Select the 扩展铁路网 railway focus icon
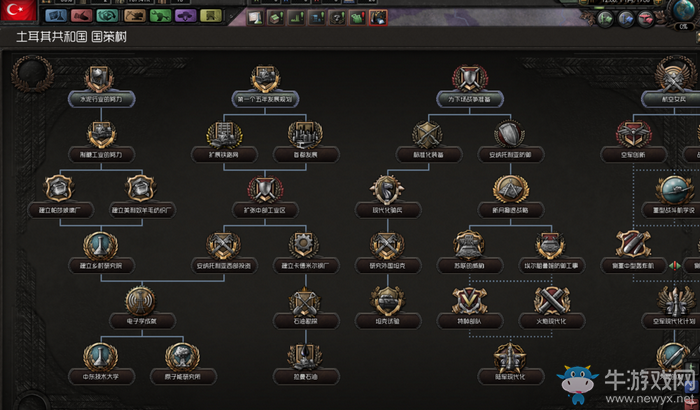The width and height of the screenshot is (700, 410). (x=224, y=134)
